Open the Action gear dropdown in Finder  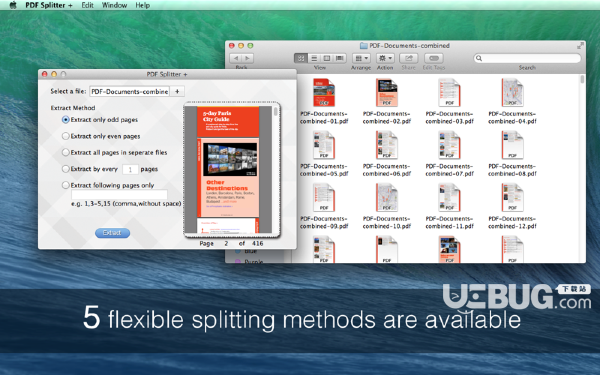[385, 58]
